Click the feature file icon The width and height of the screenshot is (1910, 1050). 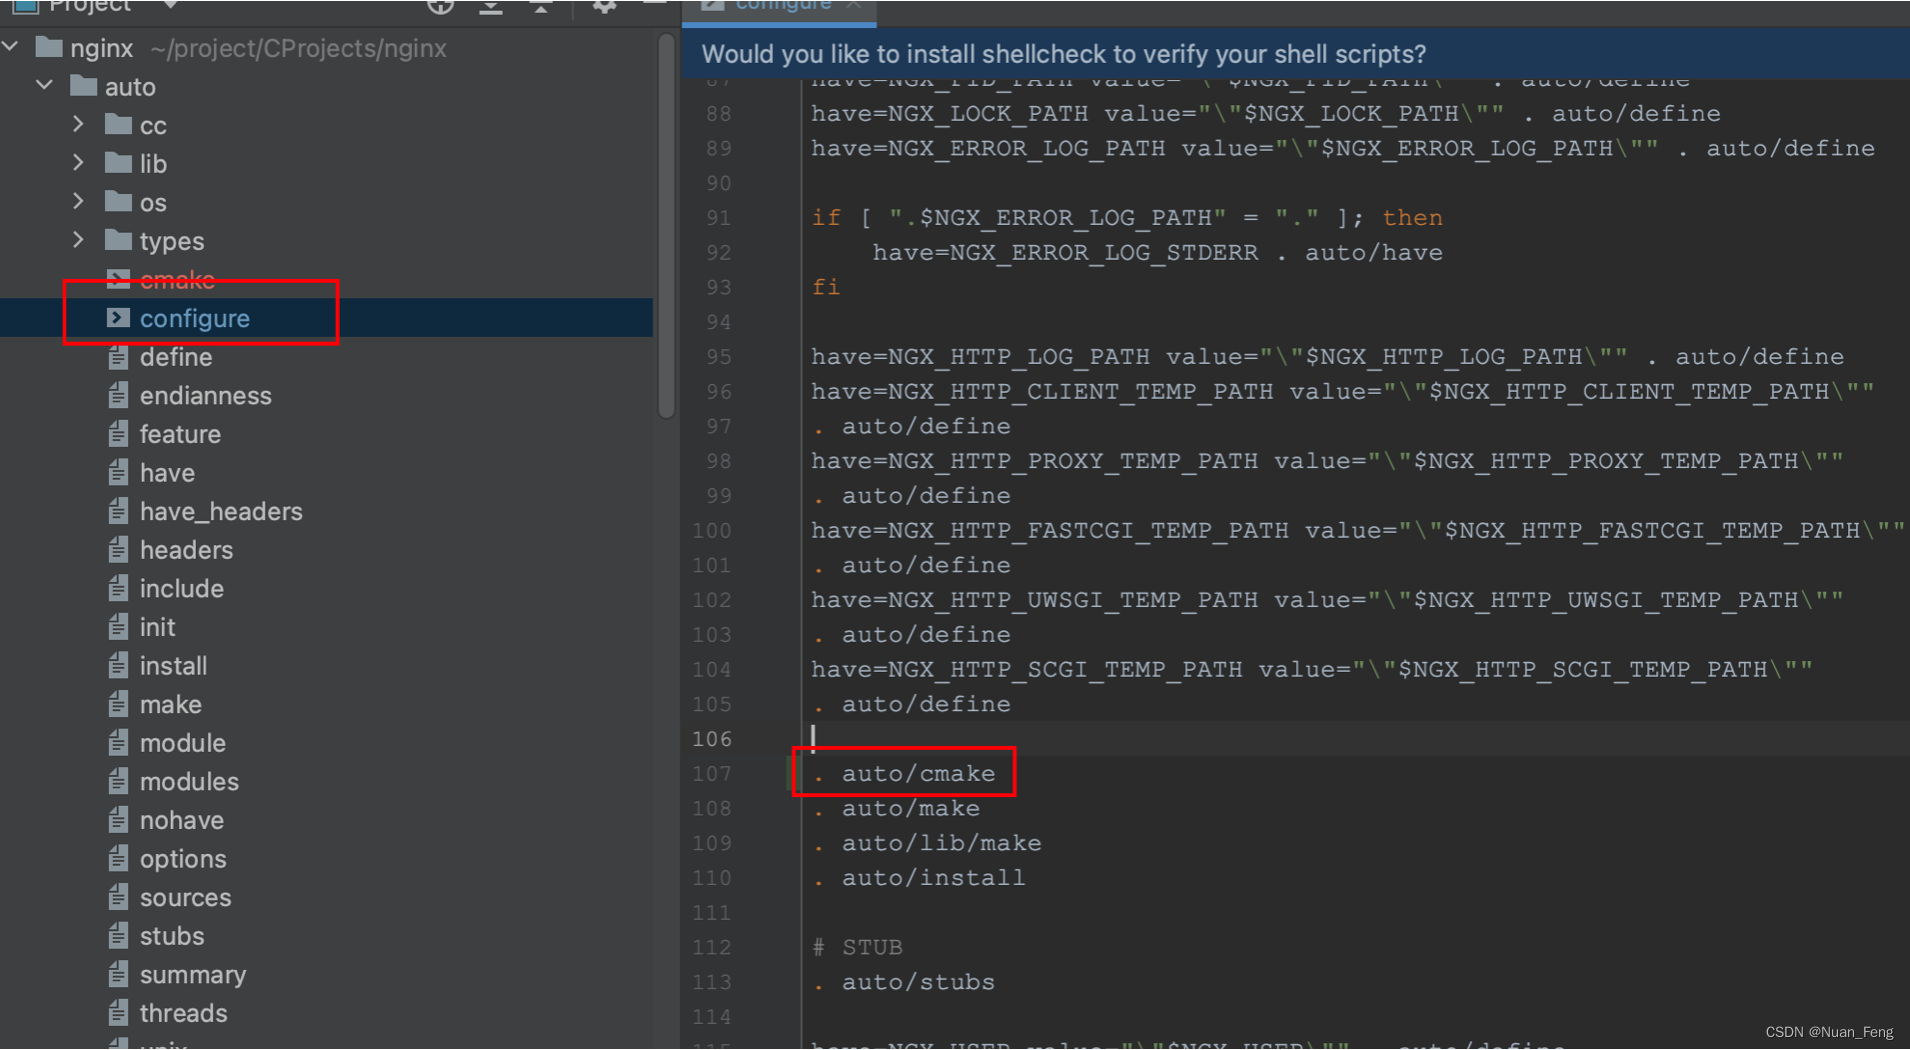118,433
